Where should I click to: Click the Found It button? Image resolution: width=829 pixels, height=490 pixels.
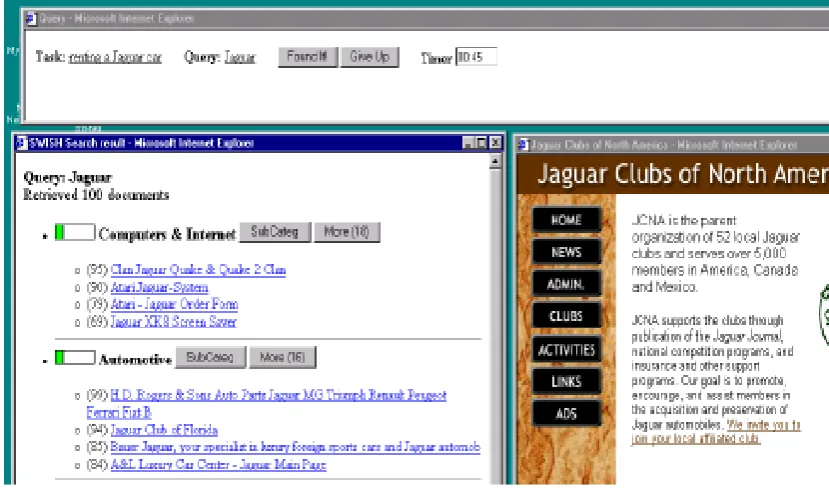point(308,57)
